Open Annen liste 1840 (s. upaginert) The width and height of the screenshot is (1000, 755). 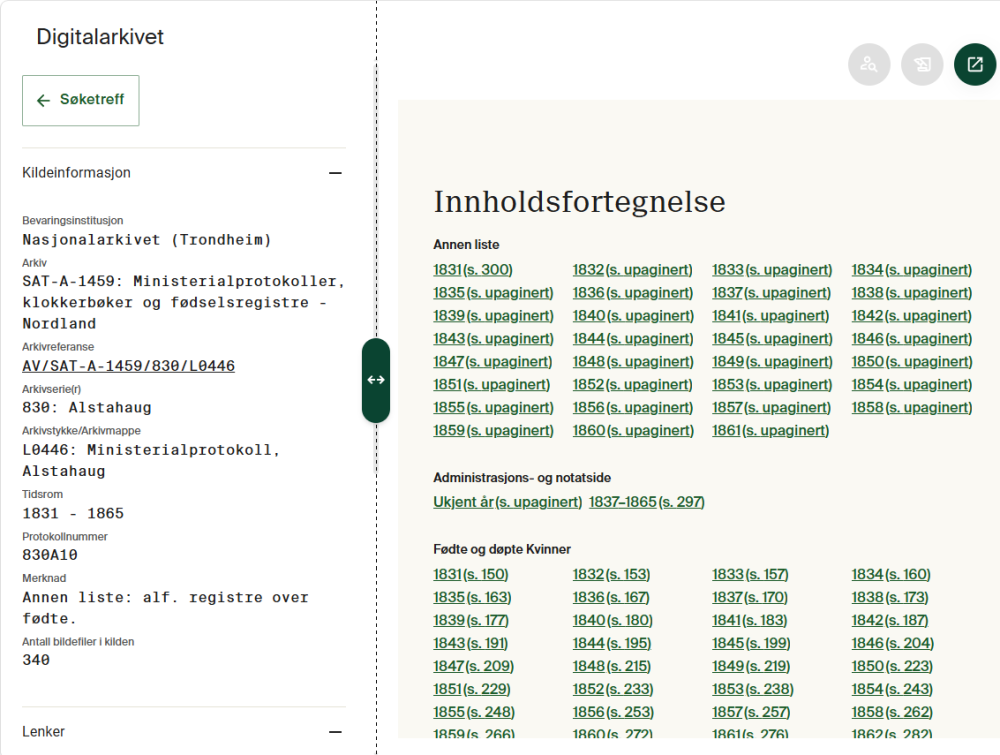point(633,316)
